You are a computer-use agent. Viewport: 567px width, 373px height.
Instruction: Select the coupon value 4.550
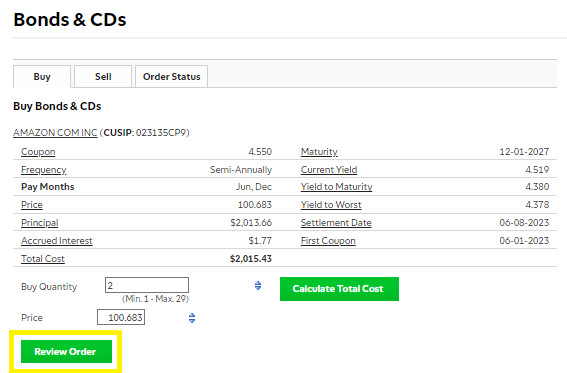coord(260,152)
